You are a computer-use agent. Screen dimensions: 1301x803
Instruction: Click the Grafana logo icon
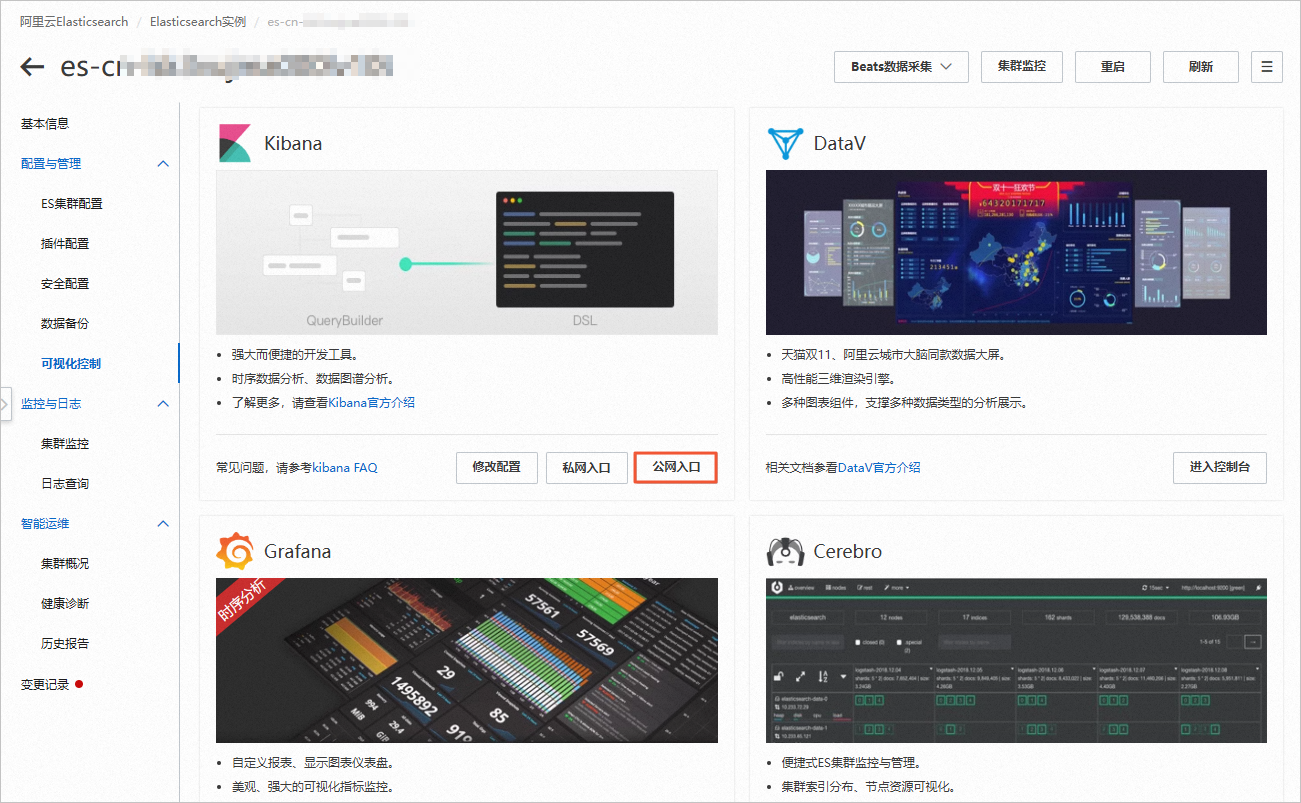click(x=235, y=551)
